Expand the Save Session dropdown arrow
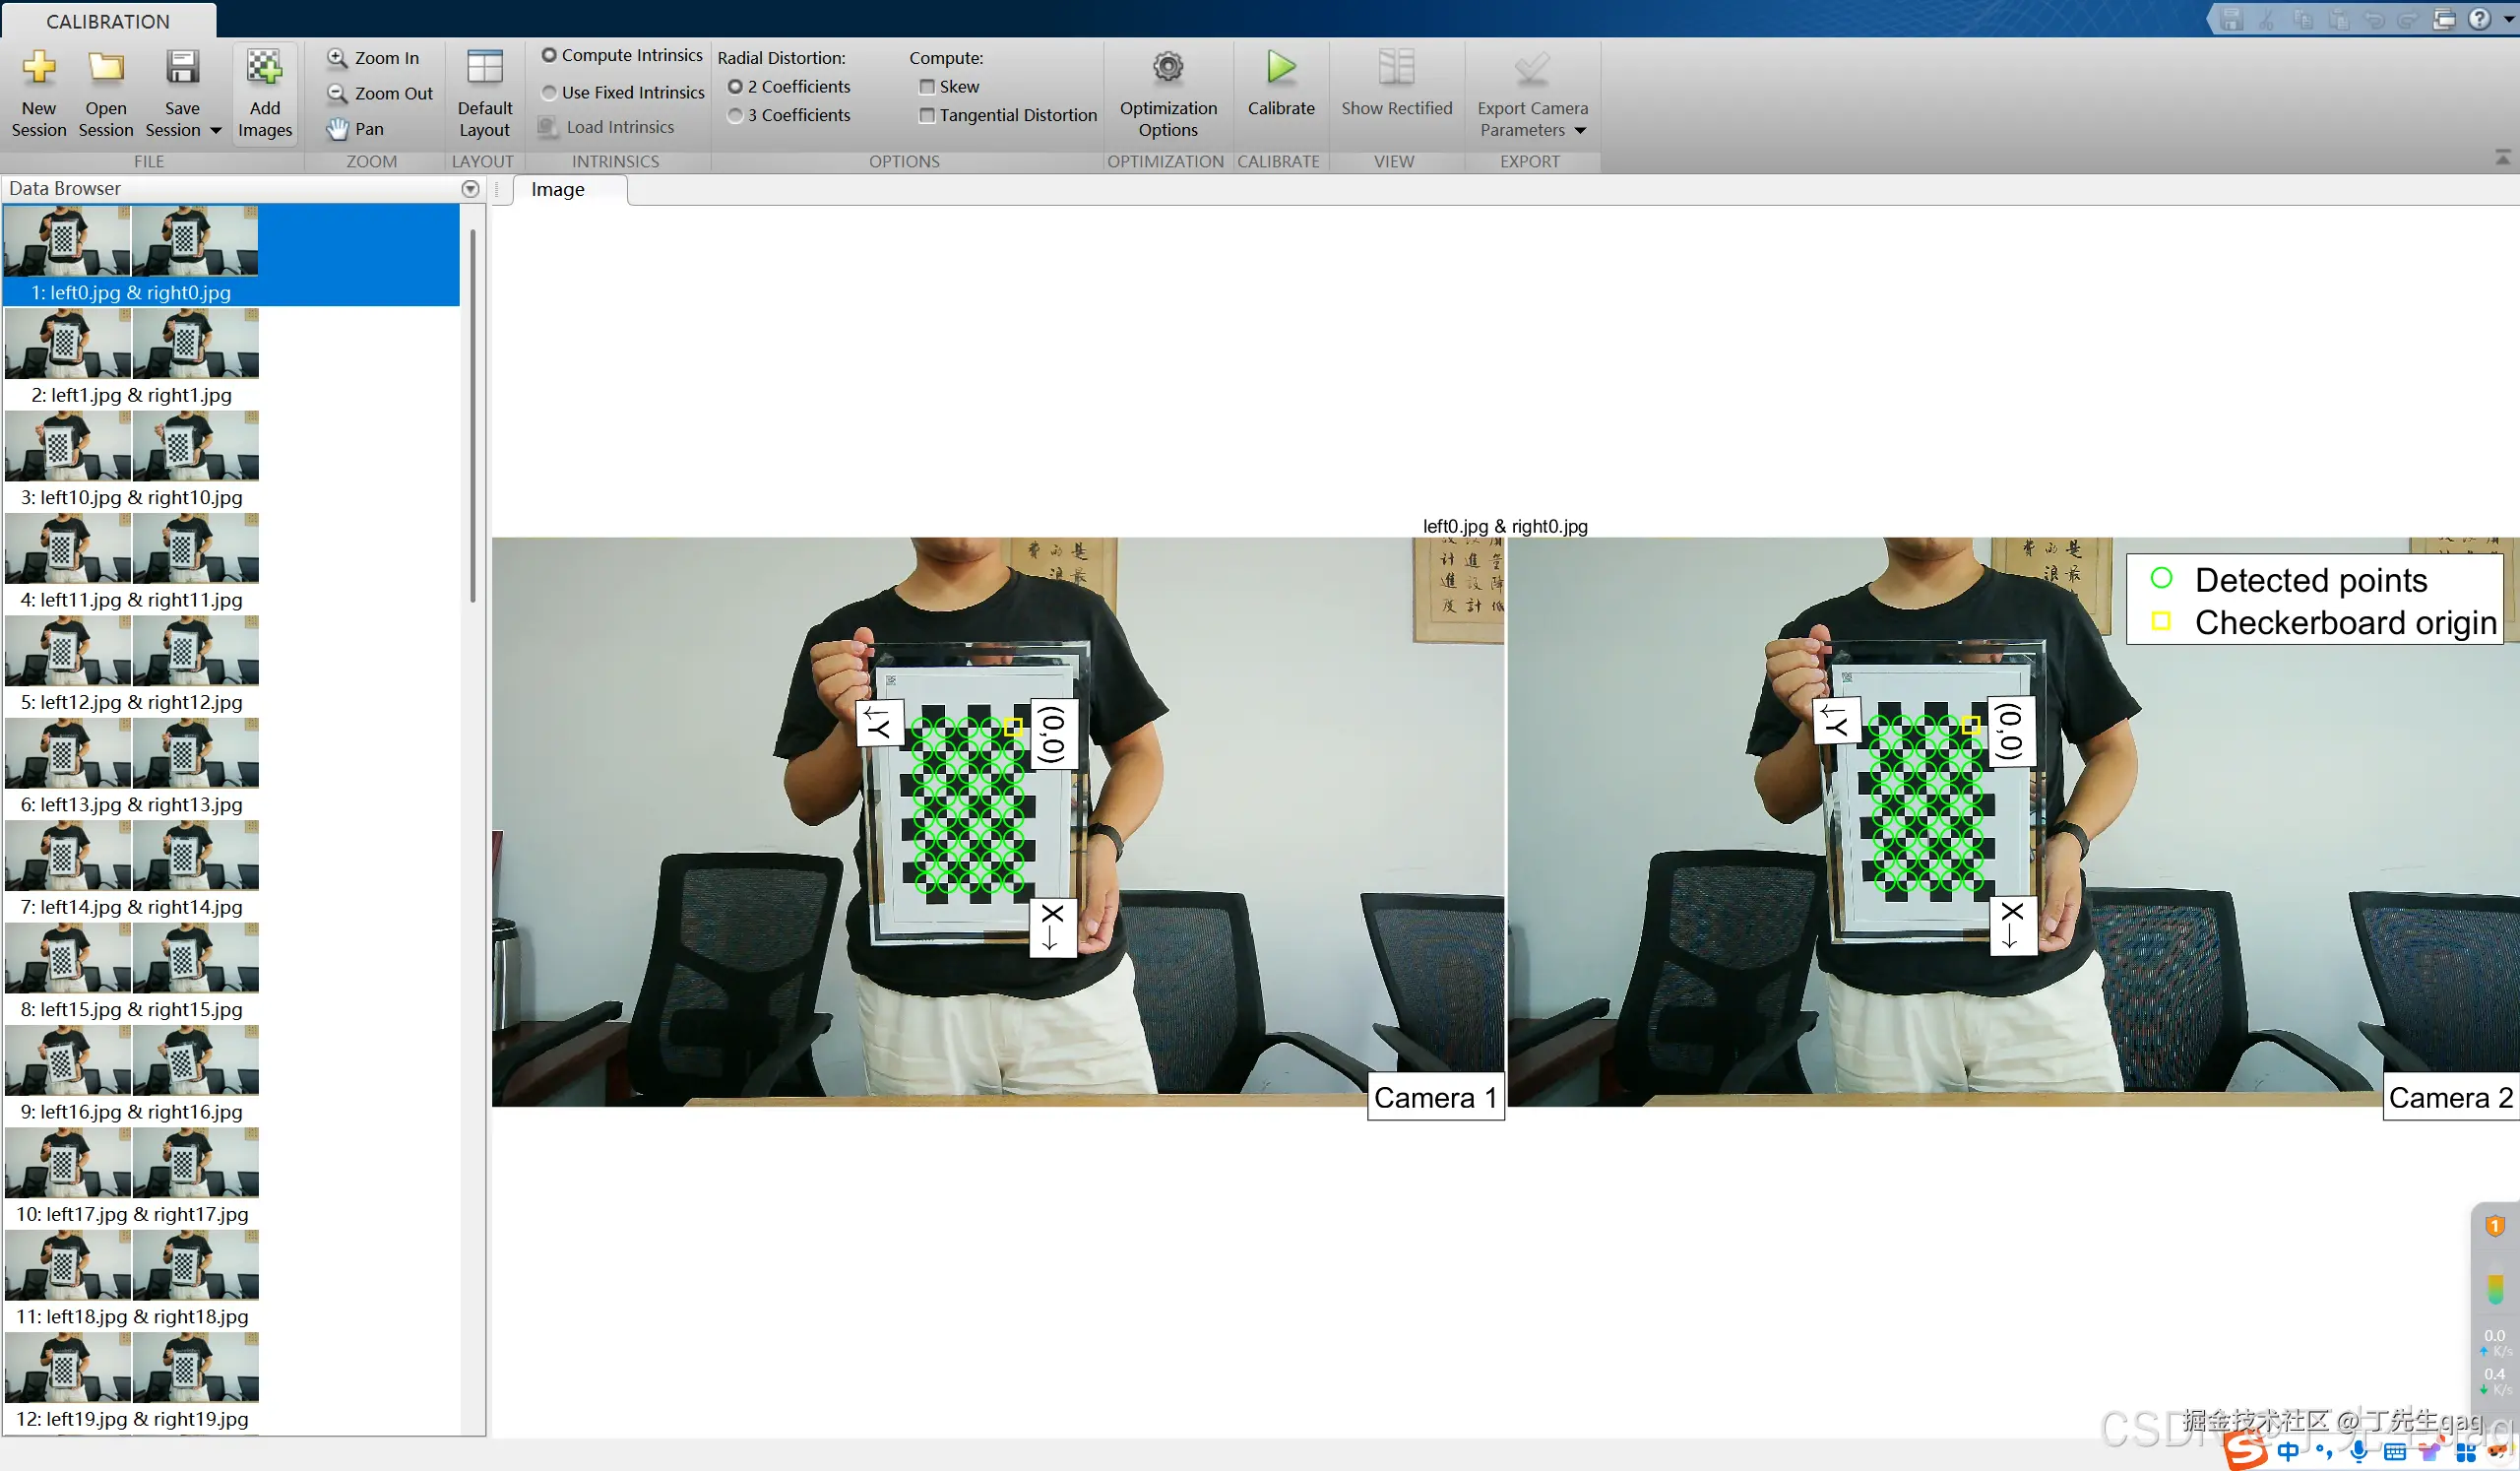2520x1471 pixels. coord(215,131)
